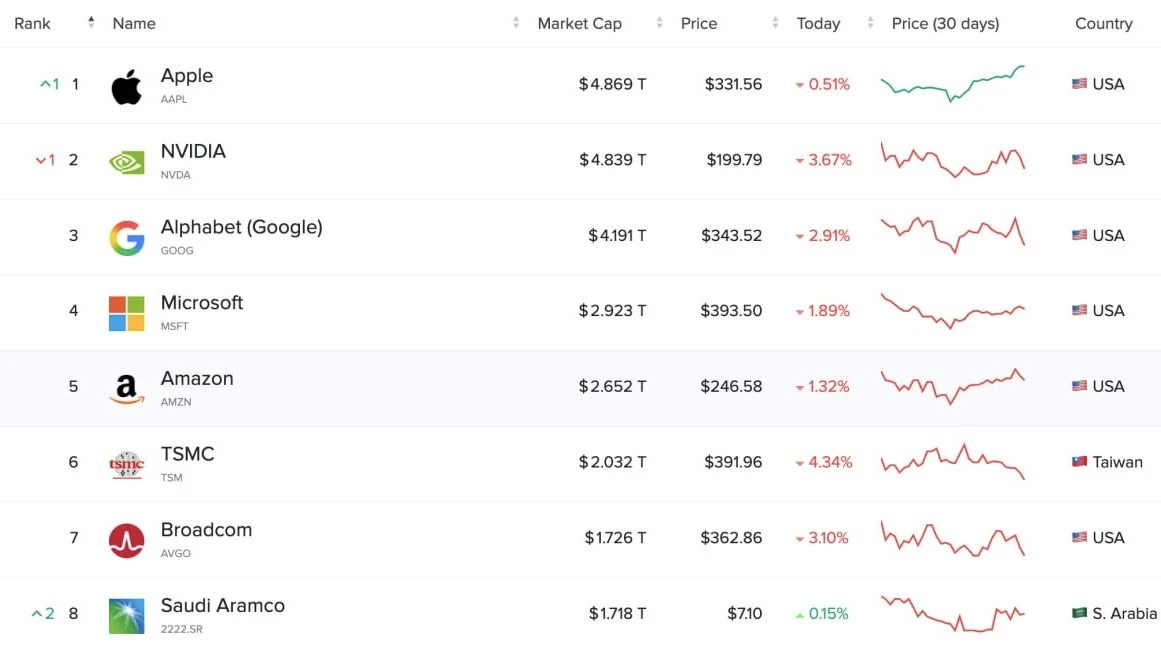Click the Amazon logo icon
Image resolution: width=1161 pixels, height=653 pixels.
click(127, 389)
